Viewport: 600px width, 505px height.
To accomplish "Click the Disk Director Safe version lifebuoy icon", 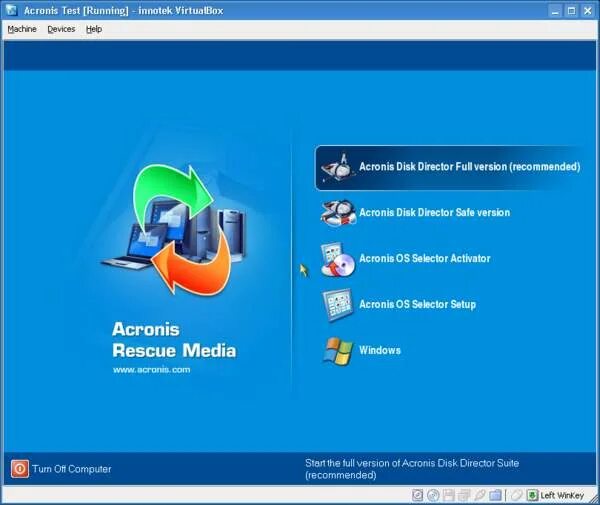I will tap(338, 213).
